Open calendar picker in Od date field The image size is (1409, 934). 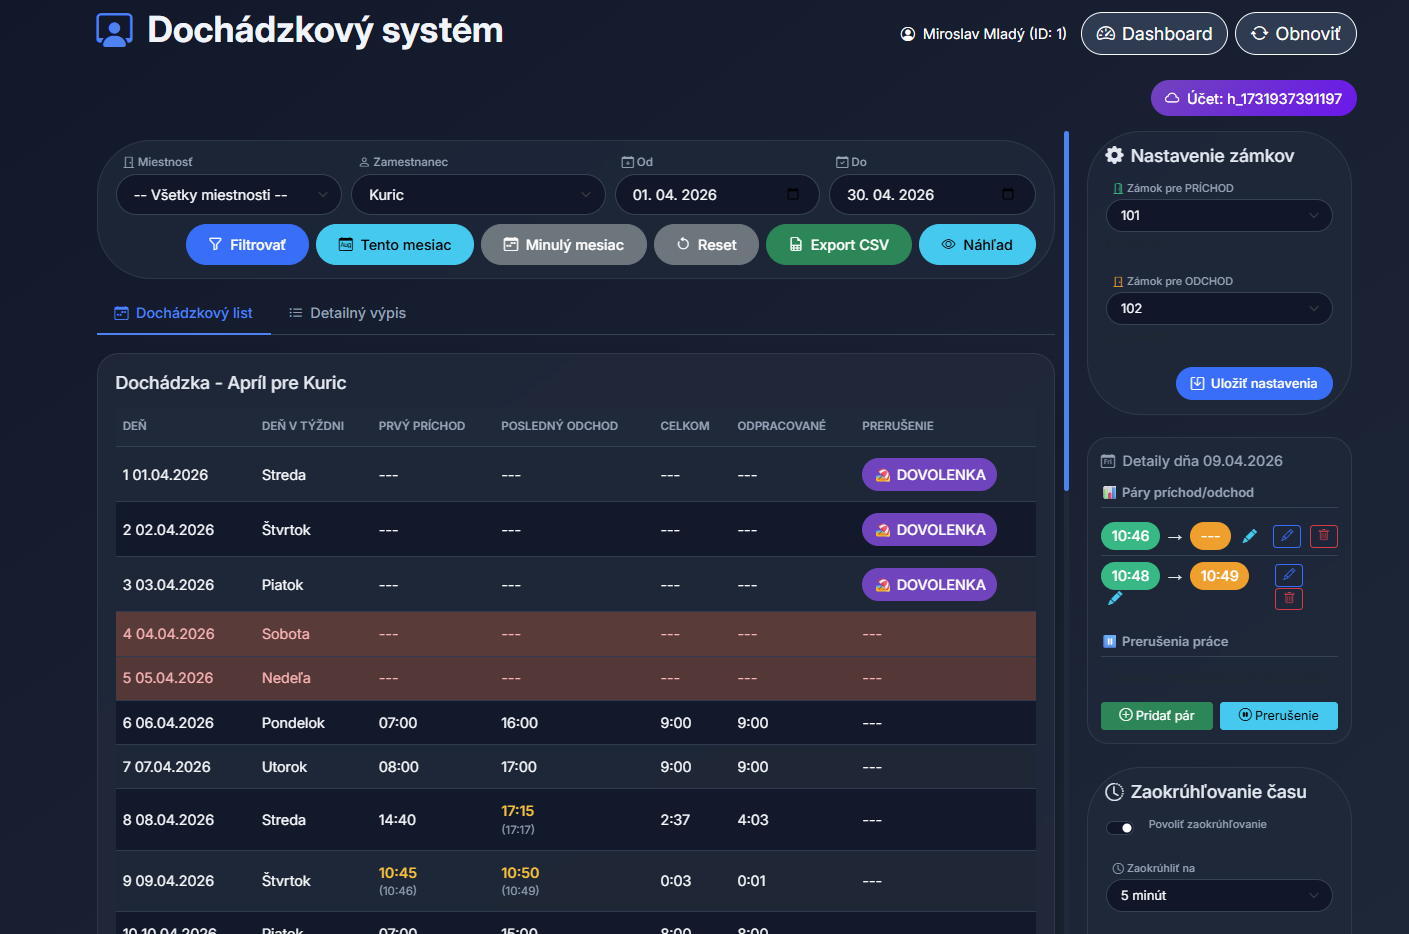793,195
